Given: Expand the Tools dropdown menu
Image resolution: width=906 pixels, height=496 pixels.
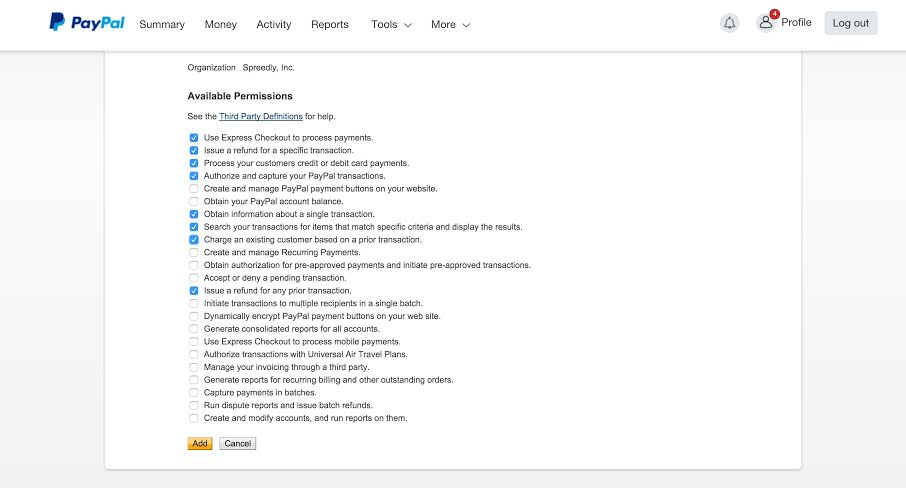Looking at the screenshot, I should click(x=391, y=24).
